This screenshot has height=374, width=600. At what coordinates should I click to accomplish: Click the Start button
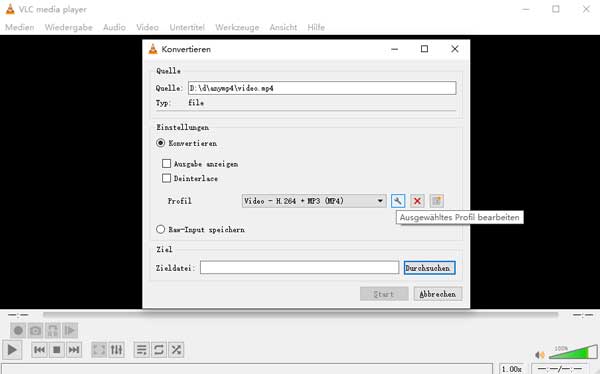(384, 294)
